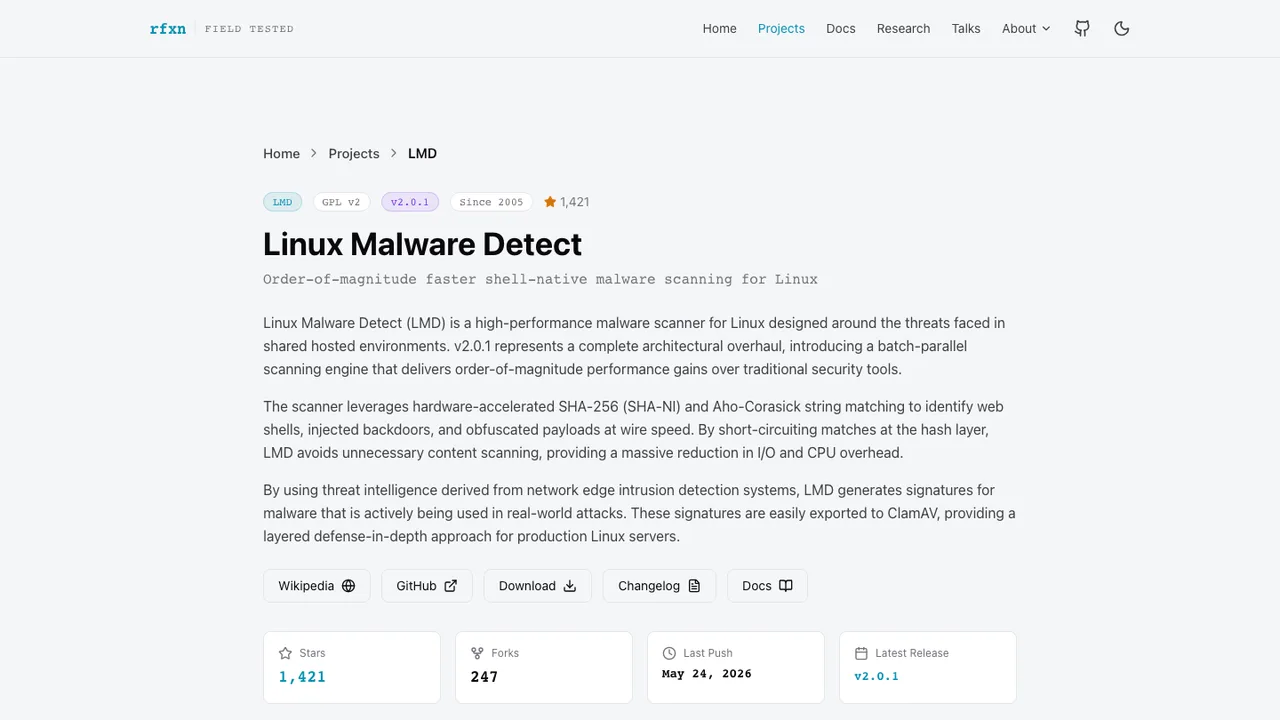Click the 1,421 stars count in Stars card
Screen dimensions: 1280x720
pos(302,677)
